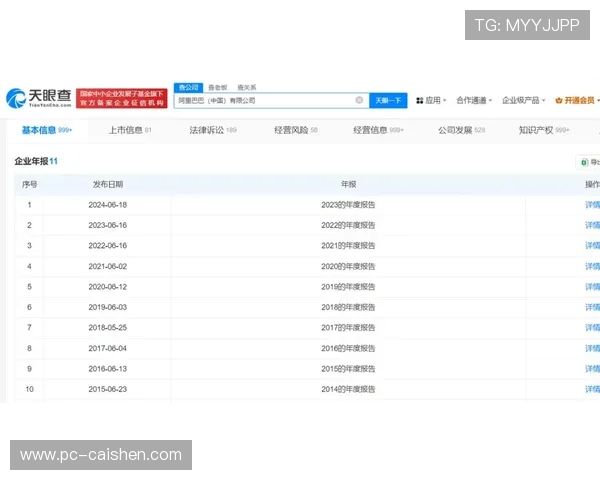The height and width of the screenshot is (480, 600).
Task: Click the 序号 column header
Action: tap(29, 184)
